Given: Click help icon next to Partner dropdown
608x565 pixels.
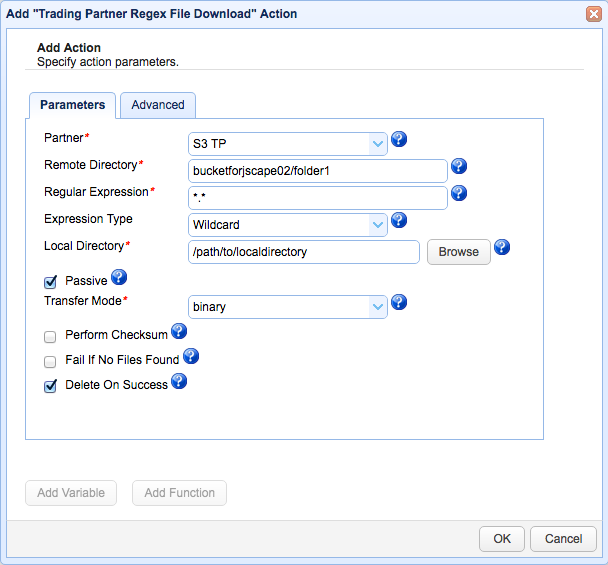Looking at the screenshot, I should point(399,140).
